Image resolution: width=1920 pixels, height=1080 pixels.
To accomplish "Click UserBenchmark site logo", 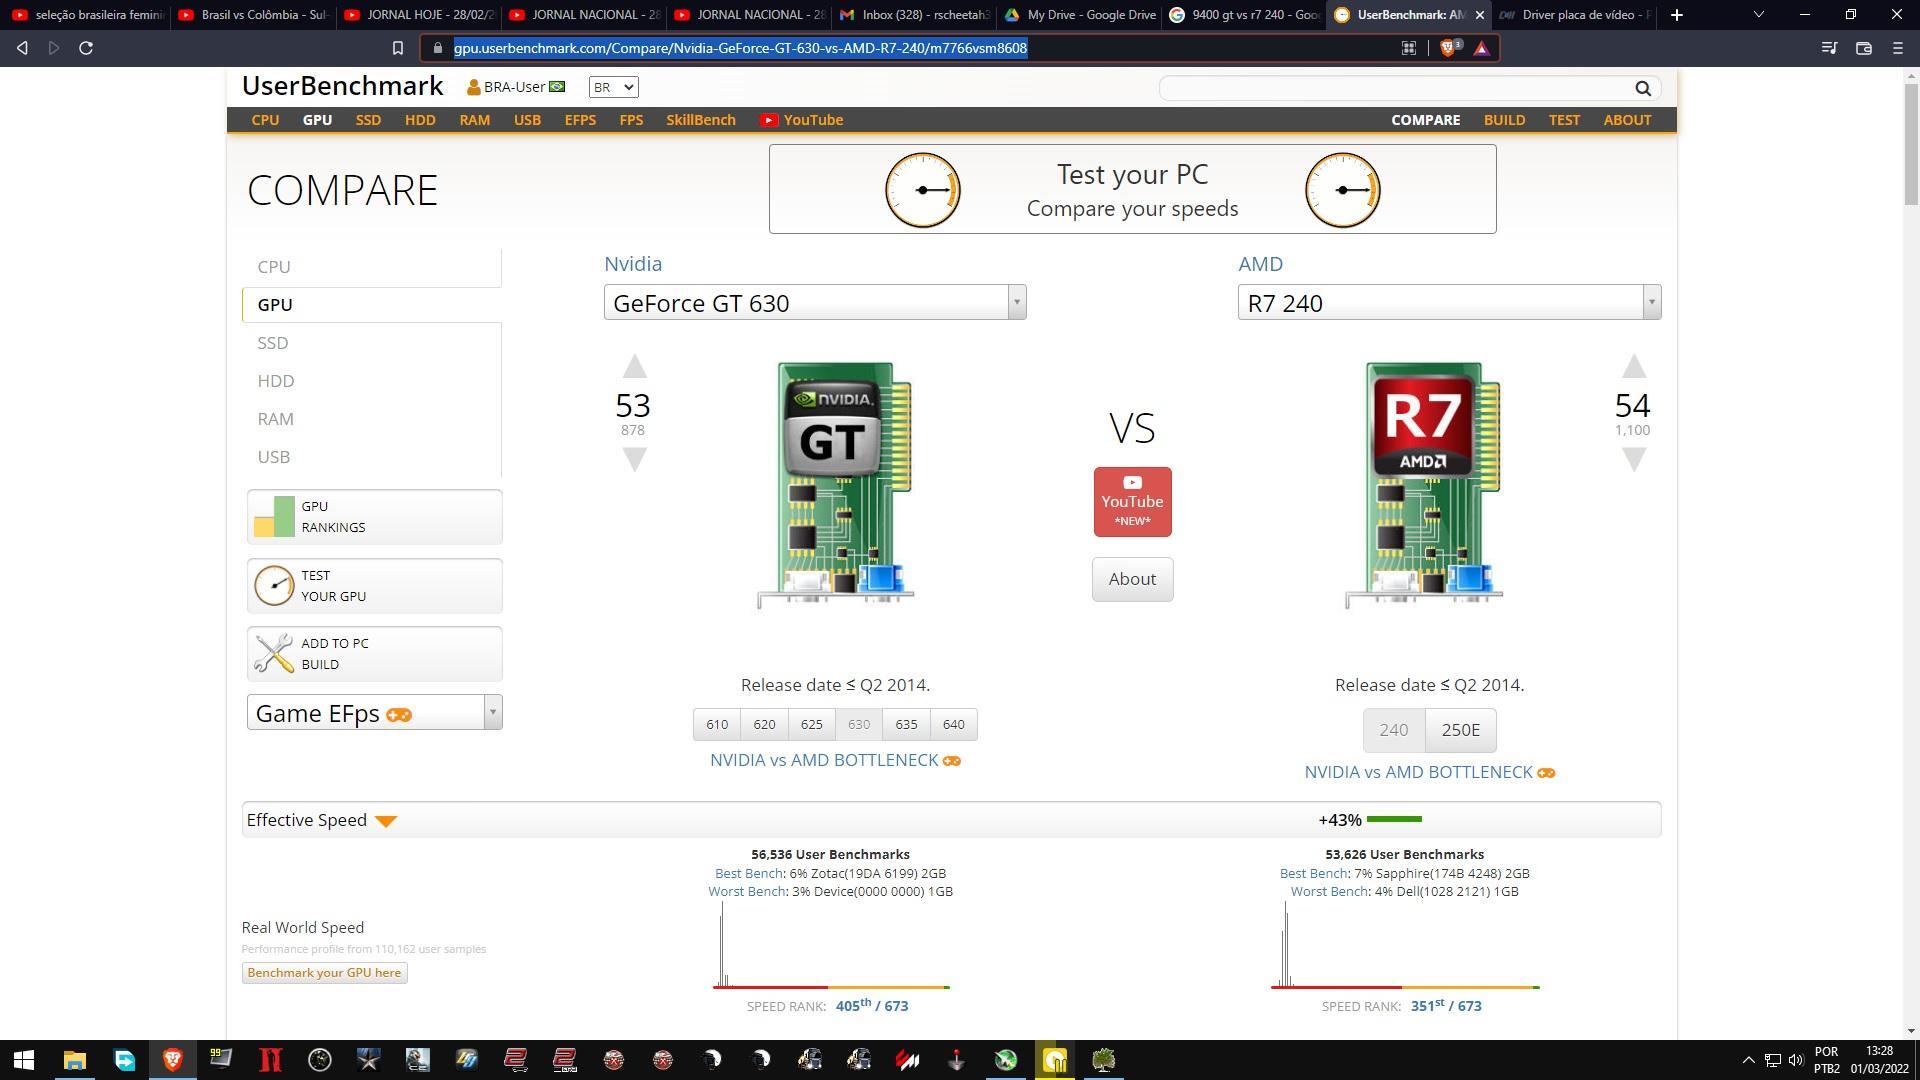I will [342, 86].
